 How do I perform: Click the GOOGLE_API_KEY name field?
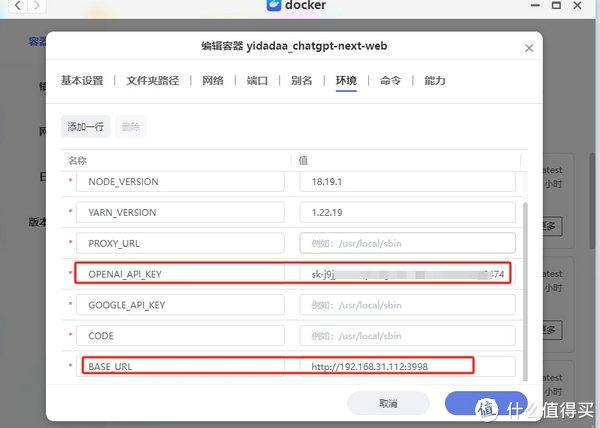180,305
